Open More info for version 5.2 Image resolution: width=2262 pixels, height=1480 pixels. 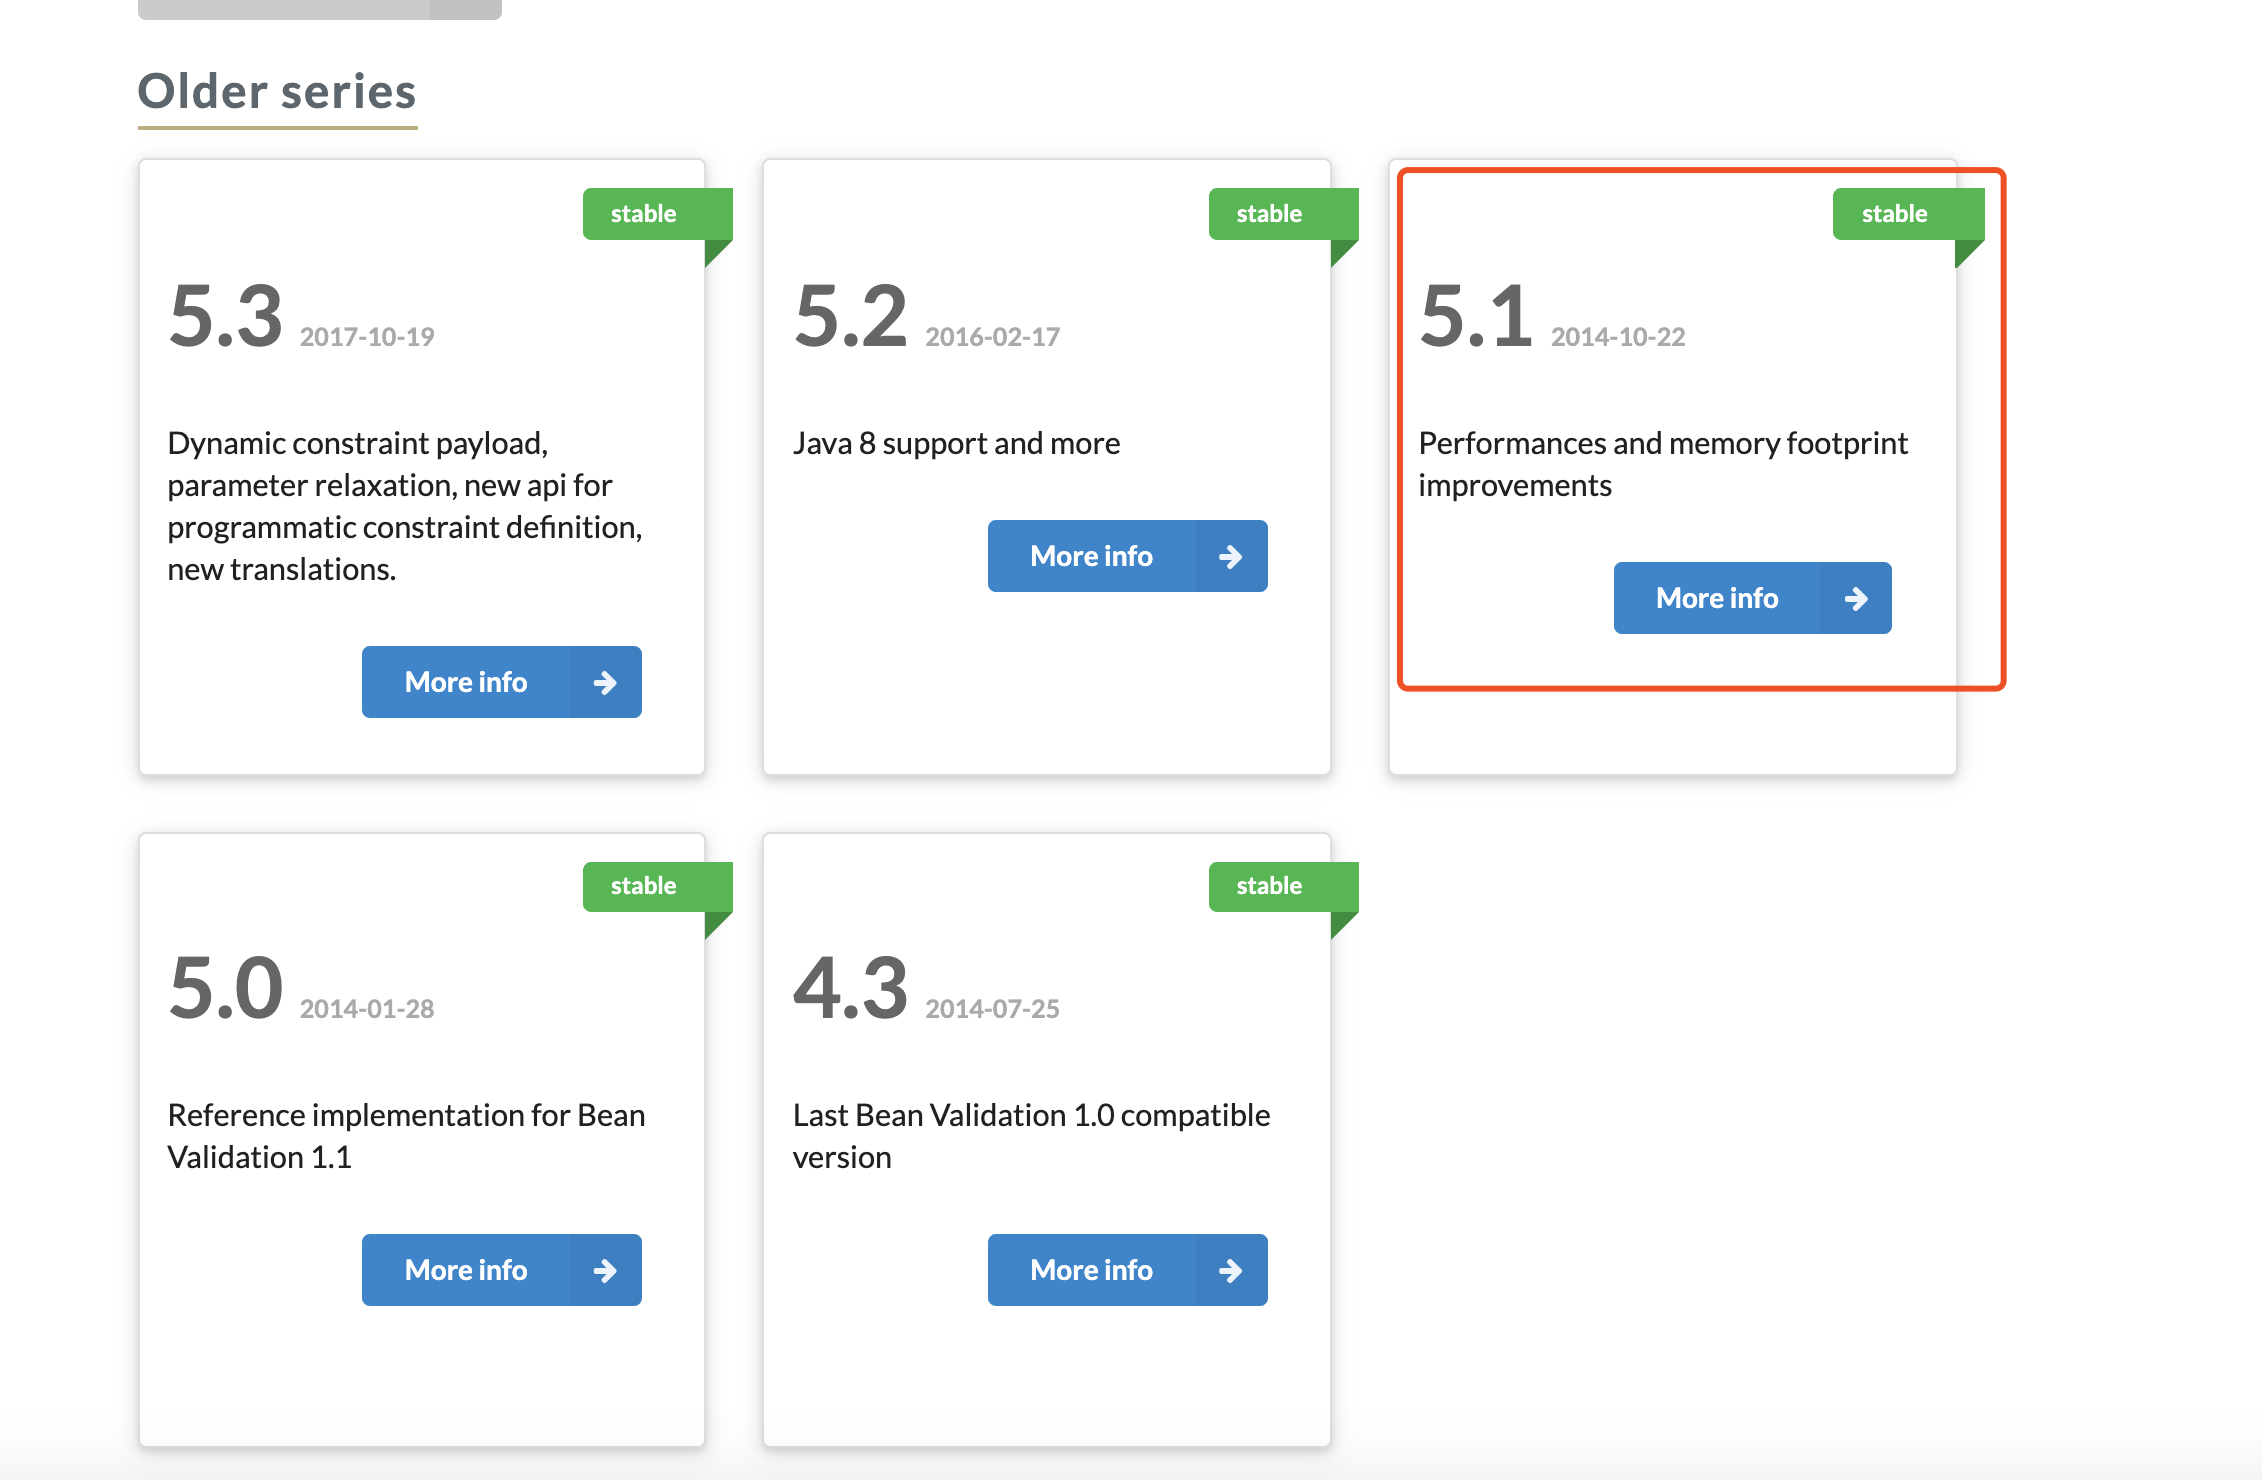click(1092, 556)
